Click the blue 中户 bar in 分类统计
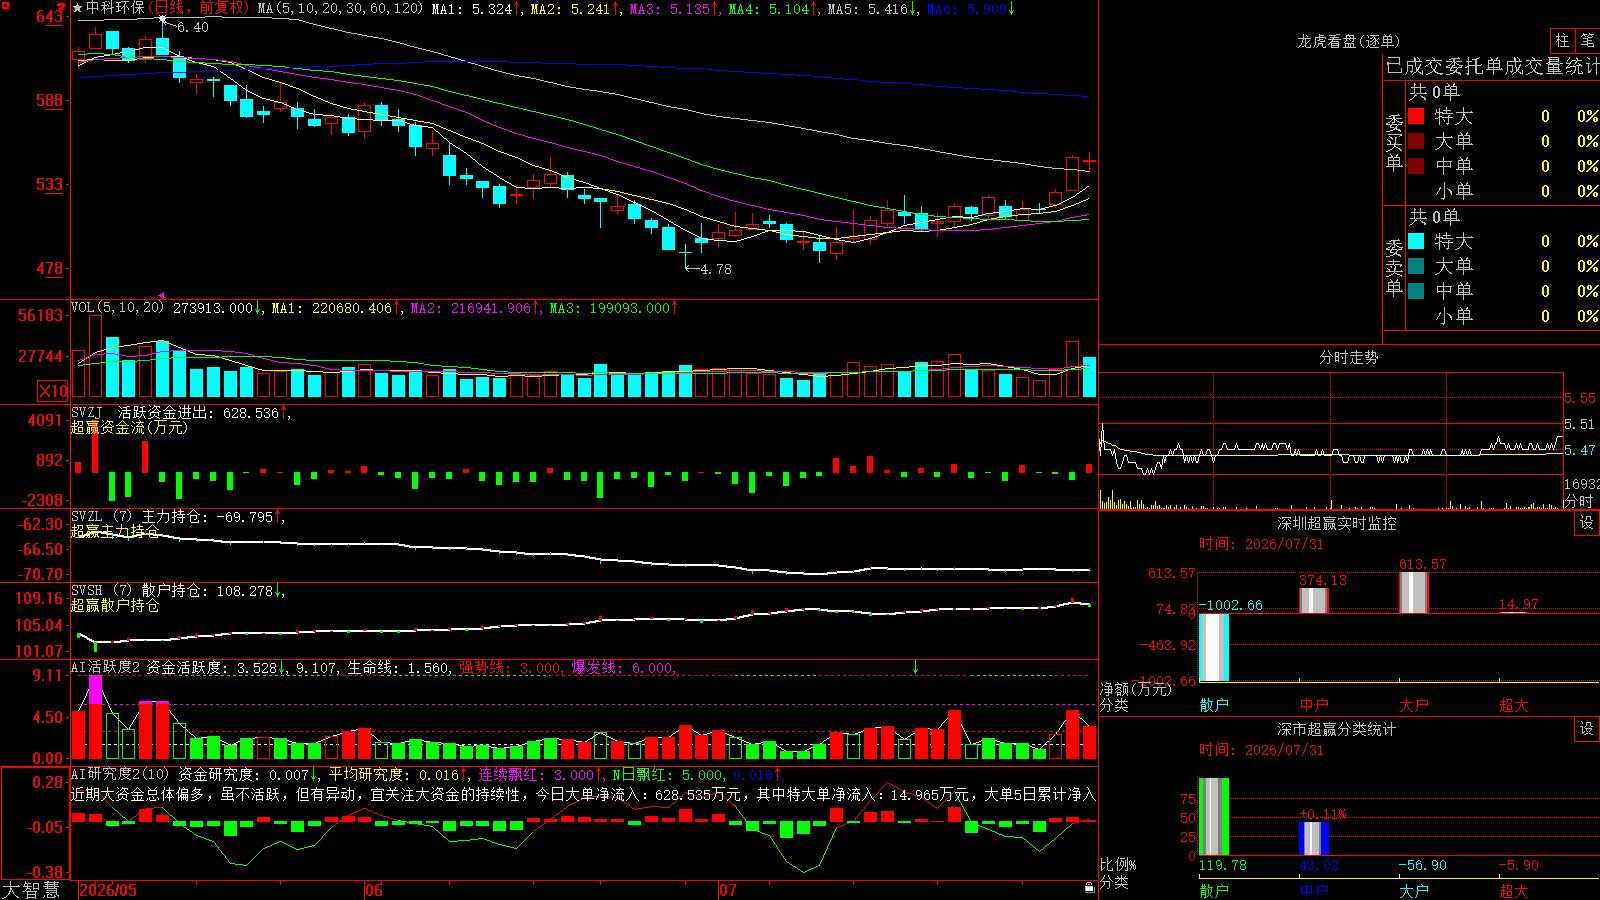This screenshot has height=900, width=1600. pyautogui.click(x=1314, y=838)
